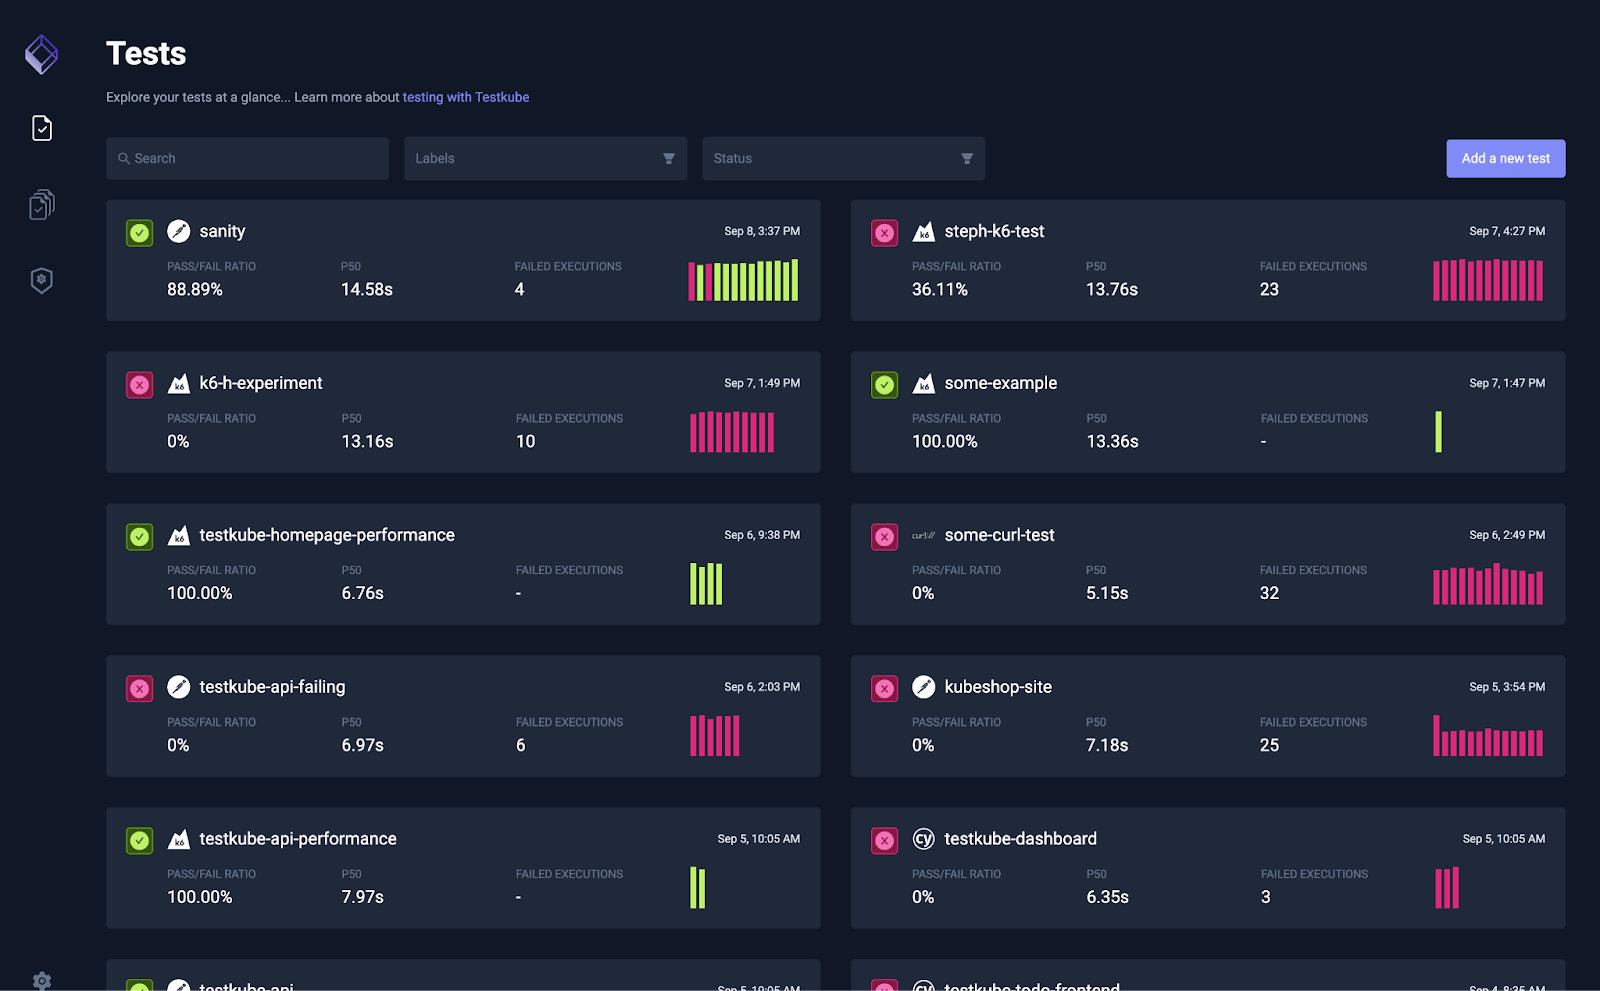The height and width of the screenshot is (991, 1600).
Task: Open the settings gear at the sidebar bottom
Action: 41,980
